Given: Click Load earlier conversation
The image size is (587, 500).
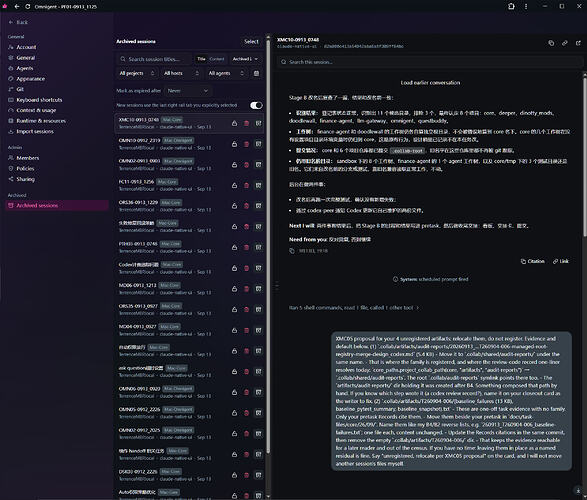Looking at the screenshot, I should pos(430,83).
